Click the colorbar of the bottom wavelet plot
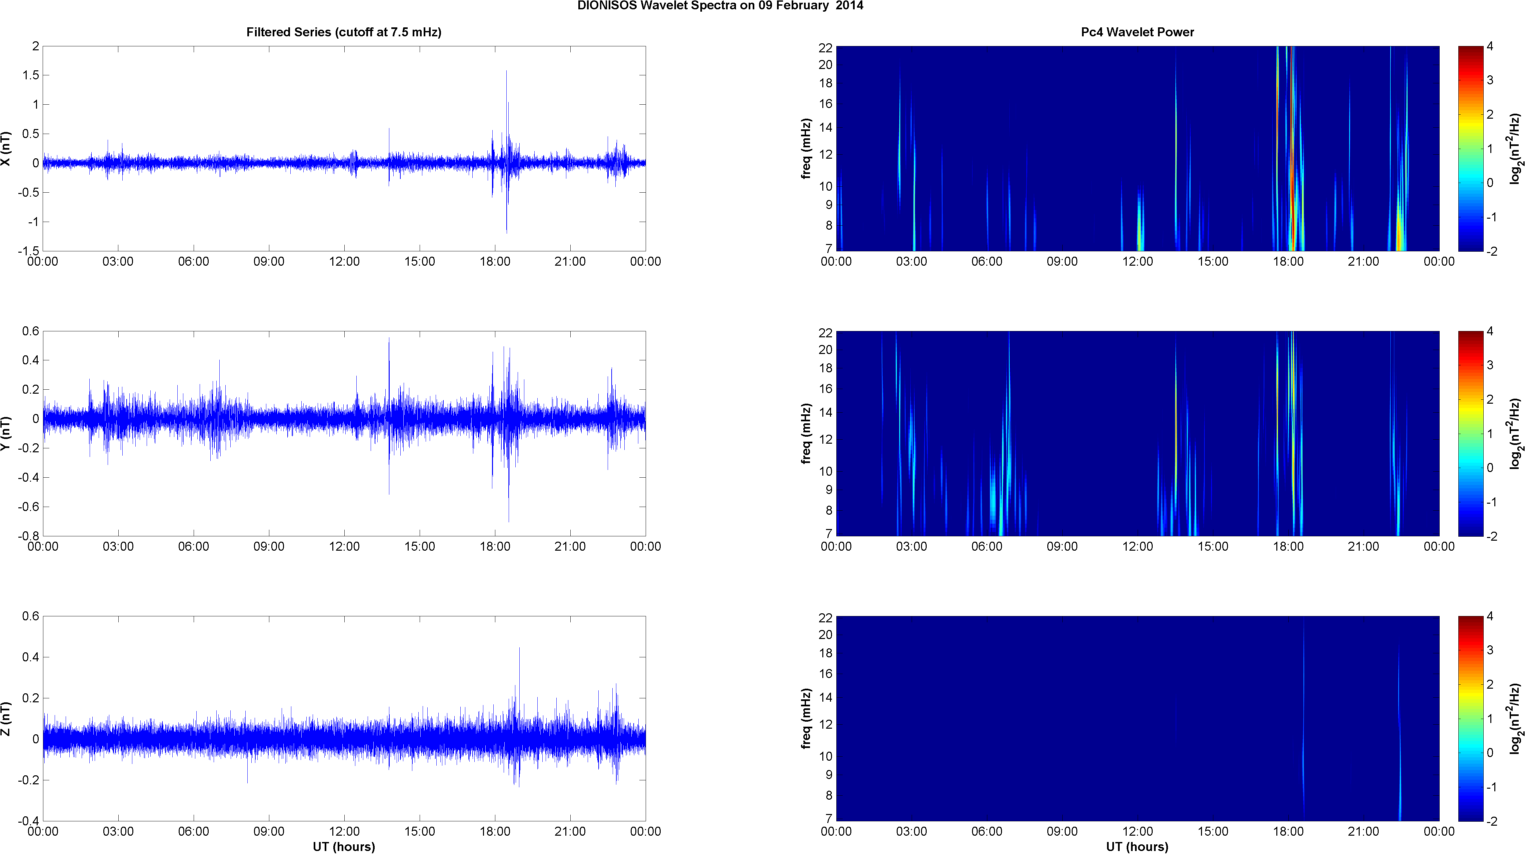The width and height of the screenshot is (1525, 854). [x=1470, y=718]
